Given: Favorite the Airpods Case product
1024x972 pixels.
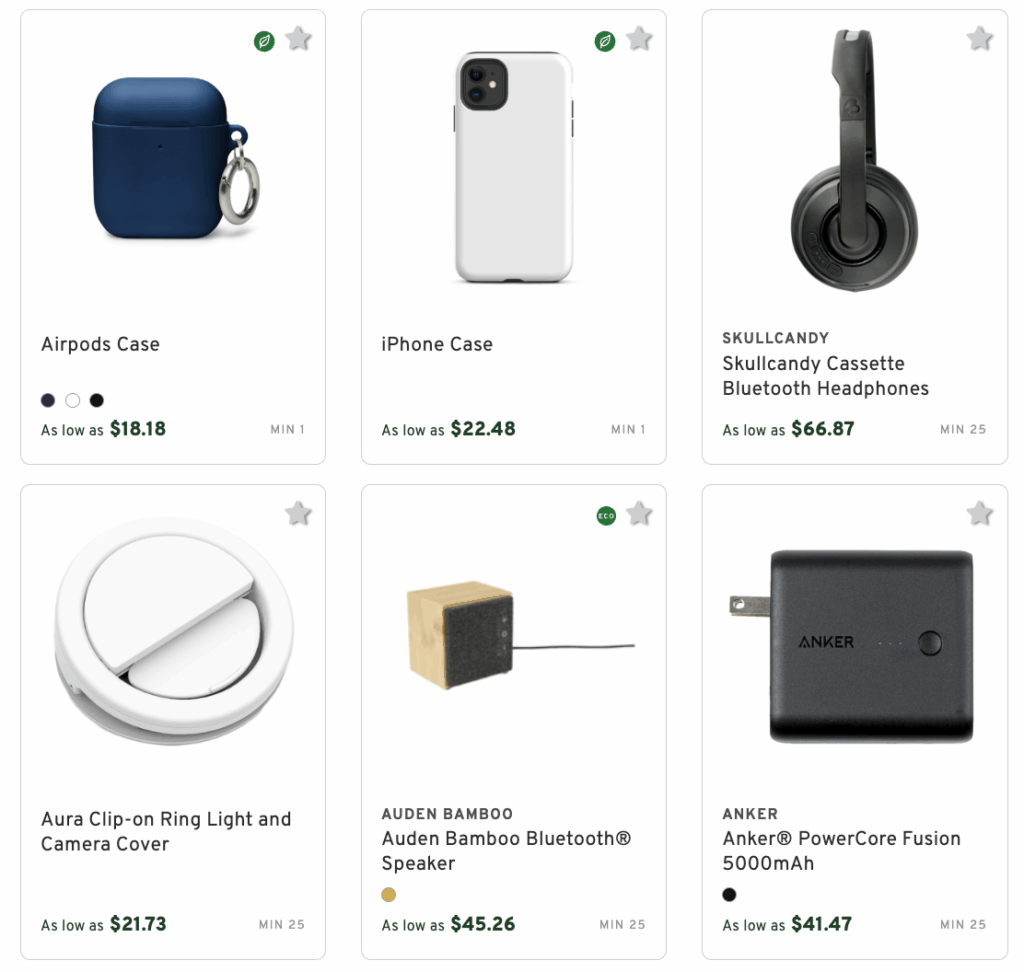Looking at the screenshot, I should [x=298, y=39].
